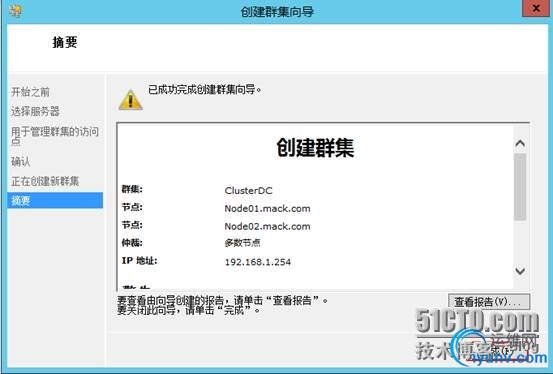Click the 群集: label in report

132,189
